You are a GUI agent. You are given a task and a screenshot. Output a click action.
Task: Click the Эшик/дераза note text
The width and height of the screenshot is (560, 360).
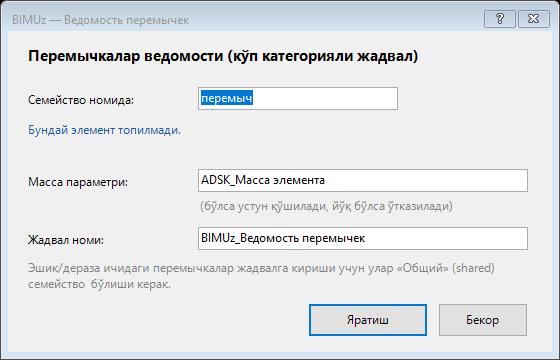261,276
